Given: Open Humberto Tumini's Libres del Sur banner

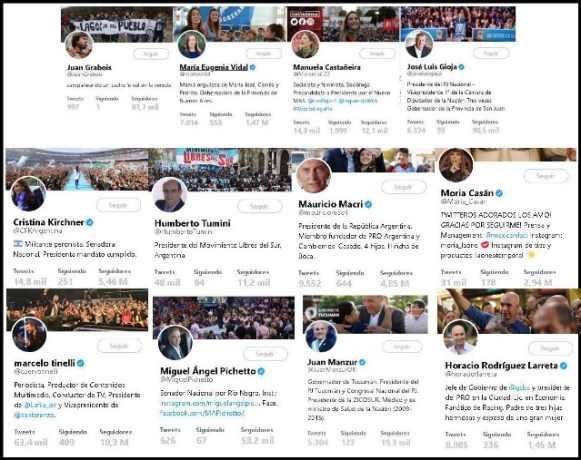Looking at the screenshot, I should click(x=219, y=169).
